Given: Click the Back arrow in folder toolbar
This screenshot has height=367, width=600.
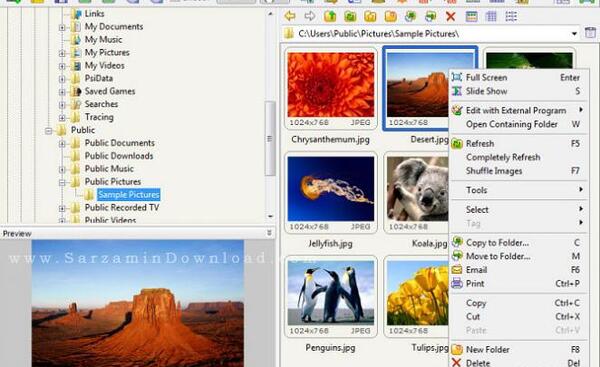Looking at the screenshot, I should point(290,16).
